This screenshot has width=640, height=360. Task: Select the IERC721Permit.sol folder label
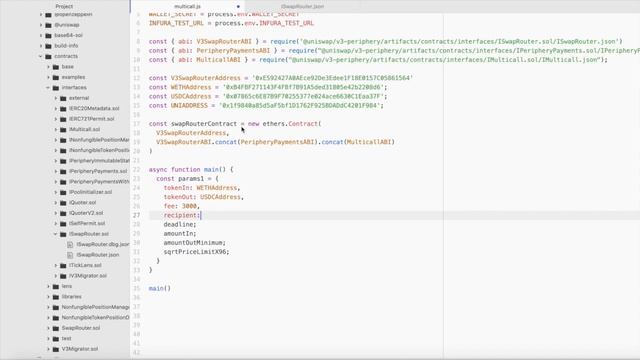[x=92, y=119]
